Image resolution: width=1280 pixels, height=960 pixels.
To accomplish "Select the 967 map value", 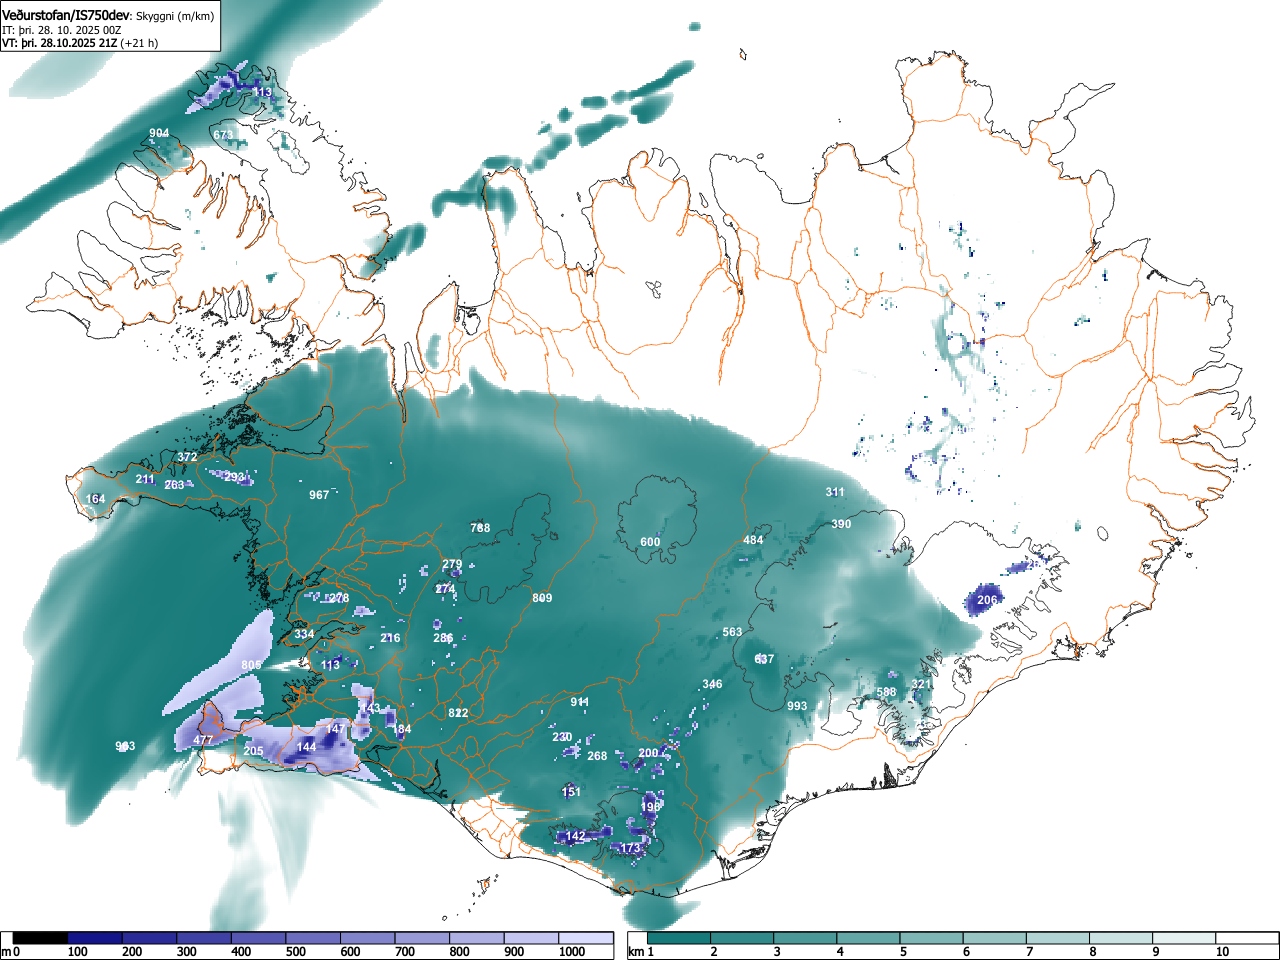I will pos(319,495).
